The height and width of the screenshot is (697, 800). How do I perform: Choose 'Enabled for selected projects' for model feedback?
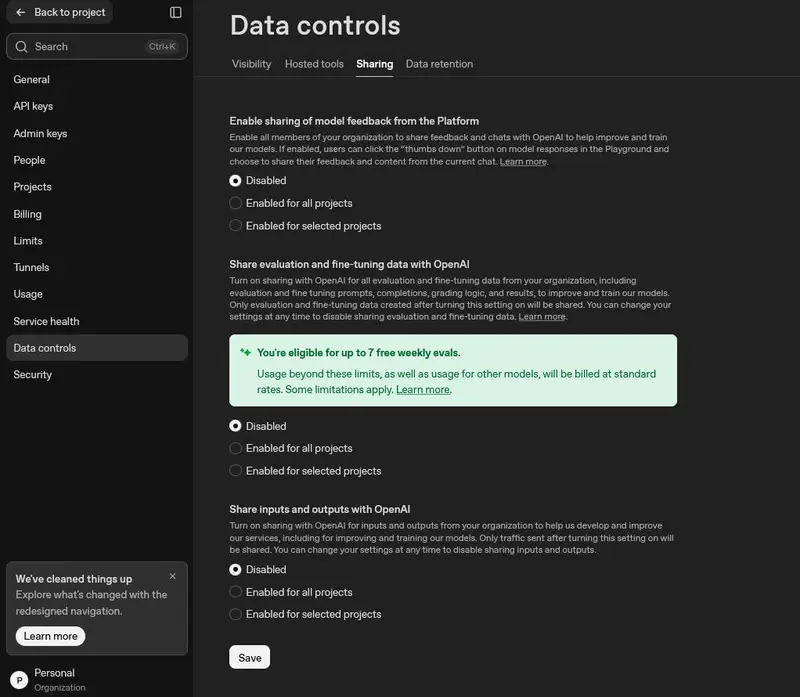(x=235, y=226)
